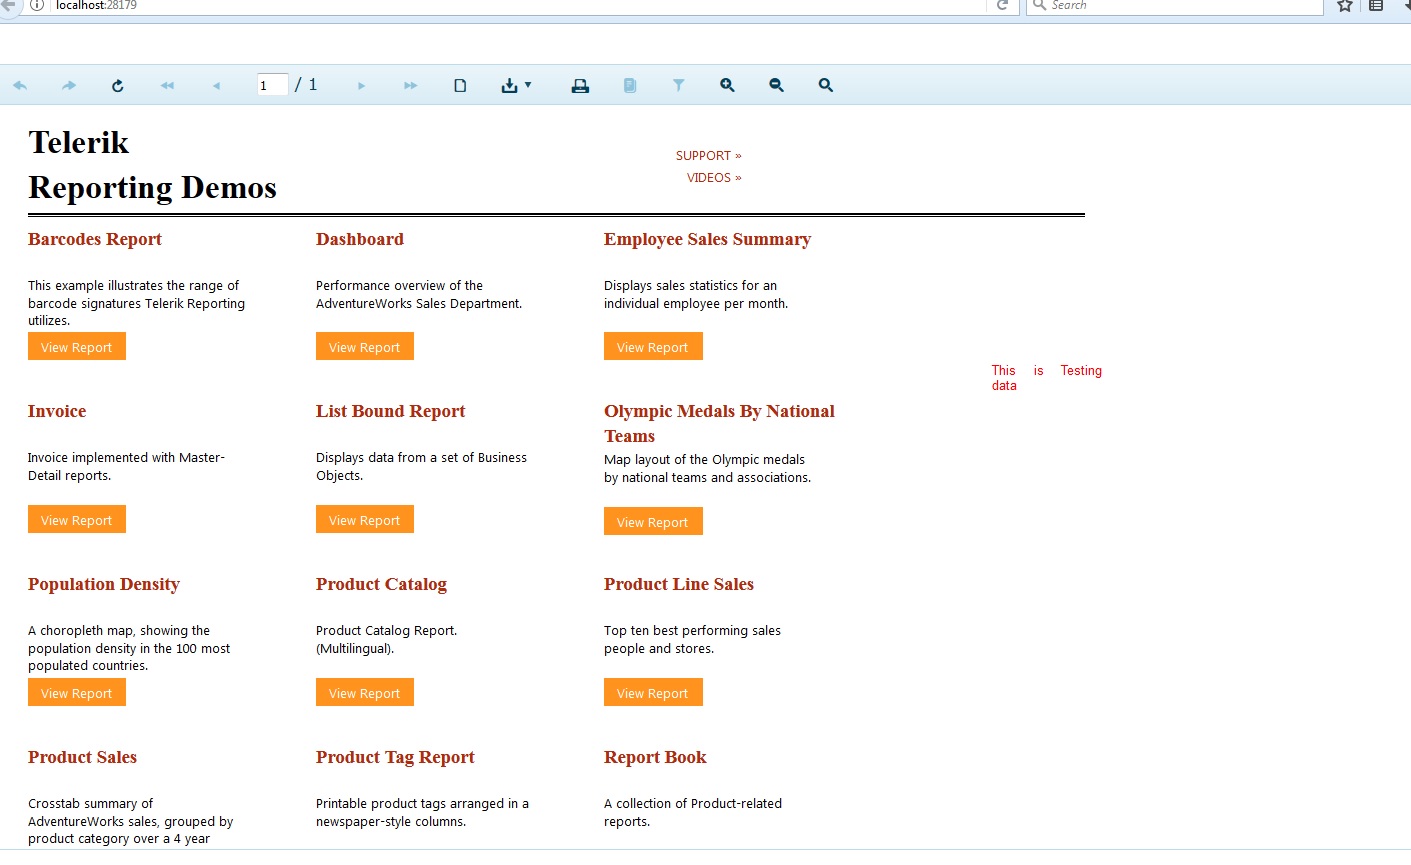Focus the browser Search box
This screenshot has height=865, width=1411.
pos(1175,6)
